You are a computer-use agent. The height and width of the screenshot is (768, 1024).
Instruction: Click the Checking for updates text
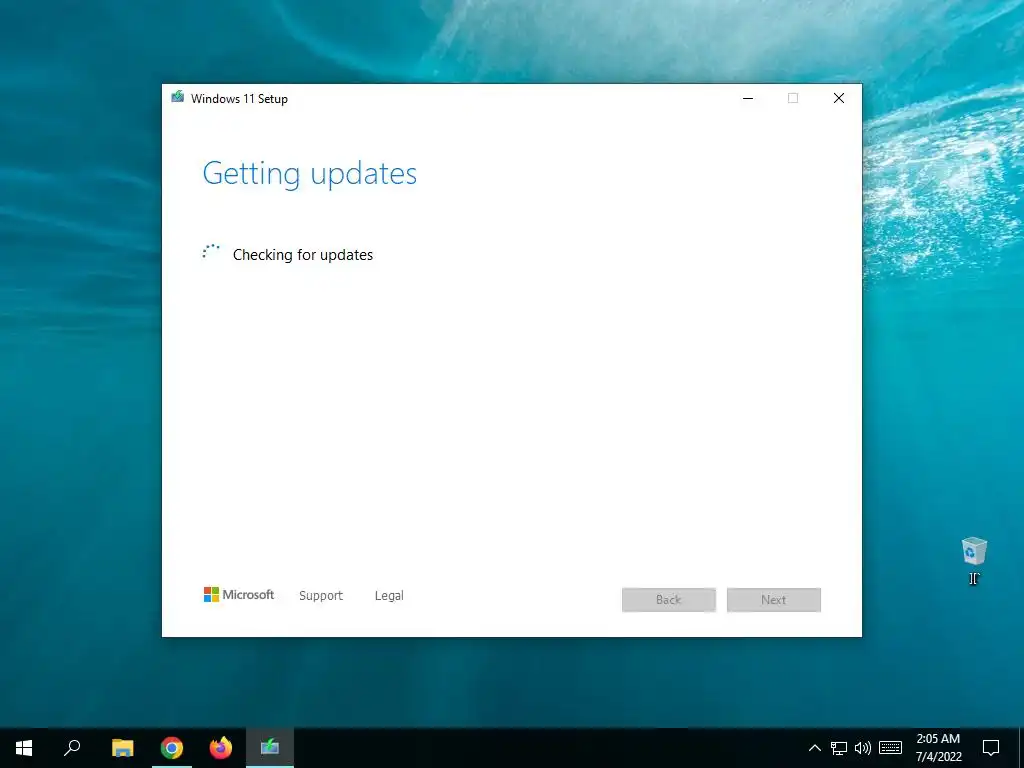tap(303, 255)
